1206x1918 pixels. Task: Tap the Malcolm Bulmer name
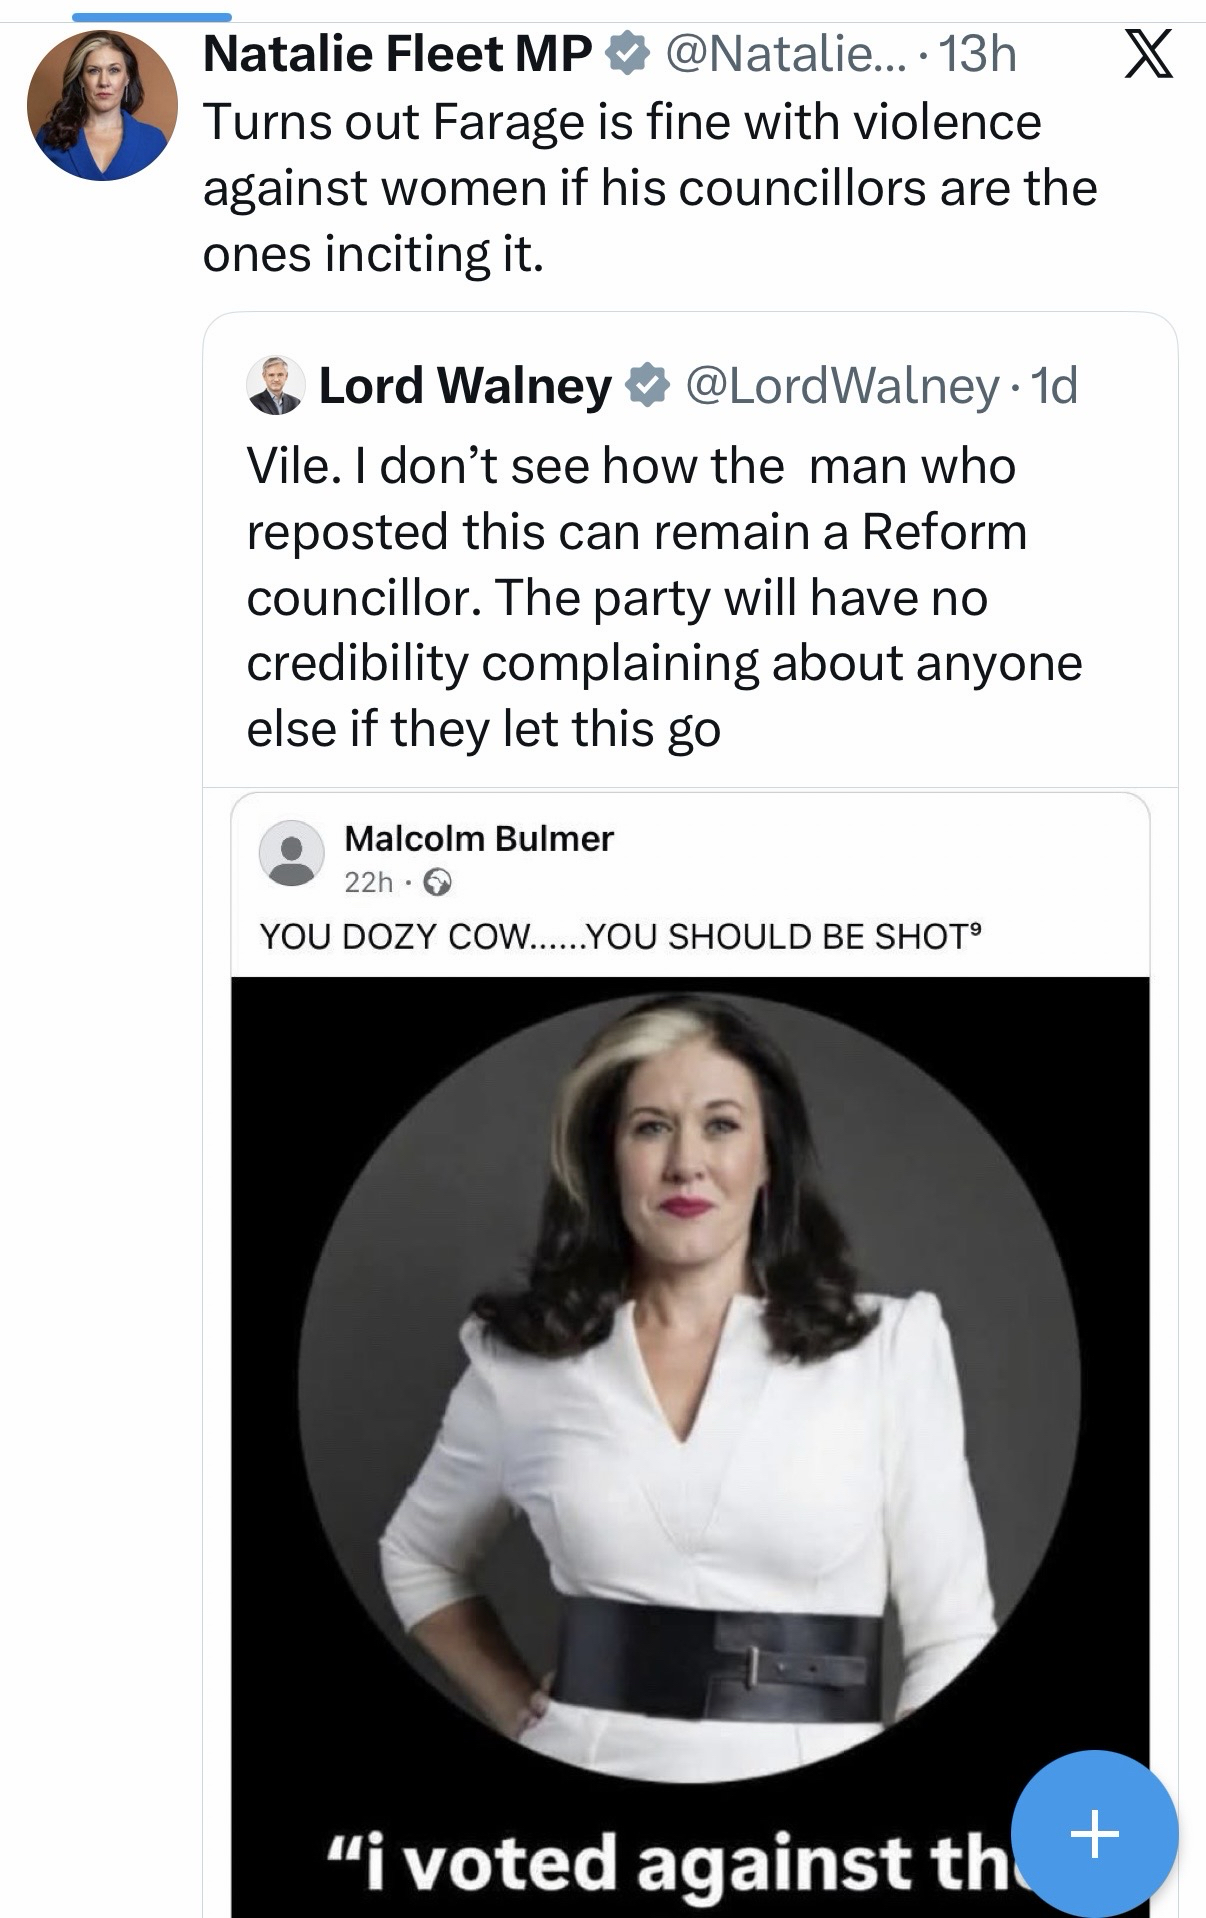click(478, 838)
